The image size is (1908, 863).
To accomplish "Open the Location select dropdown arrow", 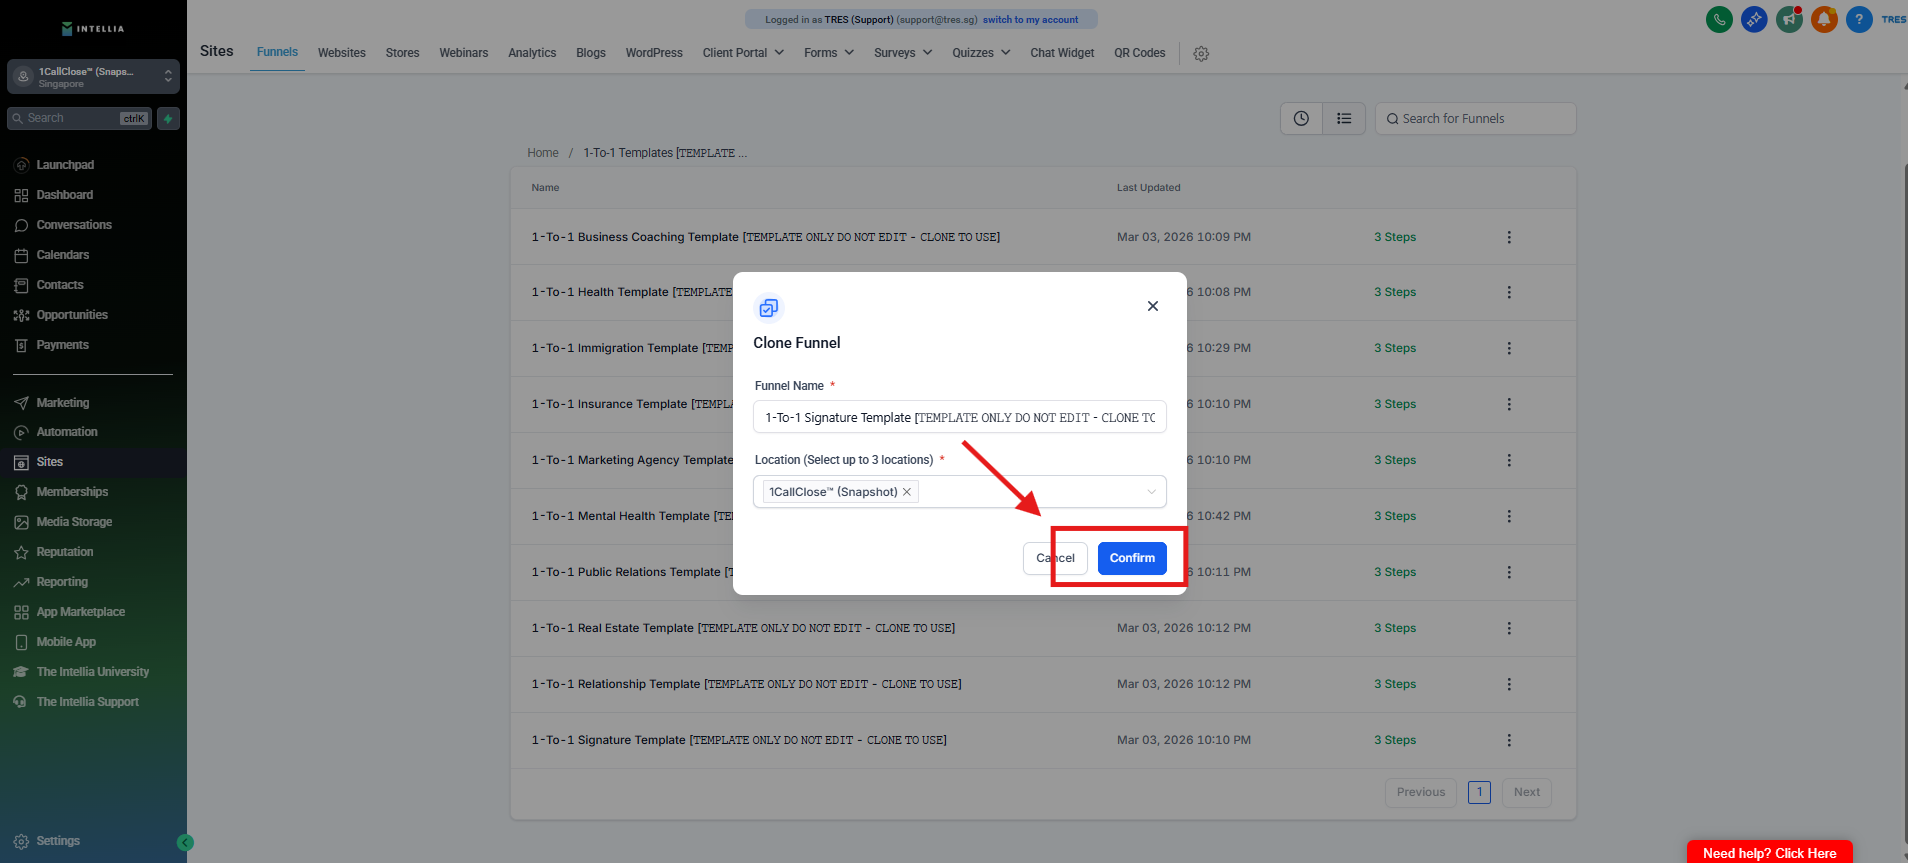I will [1151, 492].
